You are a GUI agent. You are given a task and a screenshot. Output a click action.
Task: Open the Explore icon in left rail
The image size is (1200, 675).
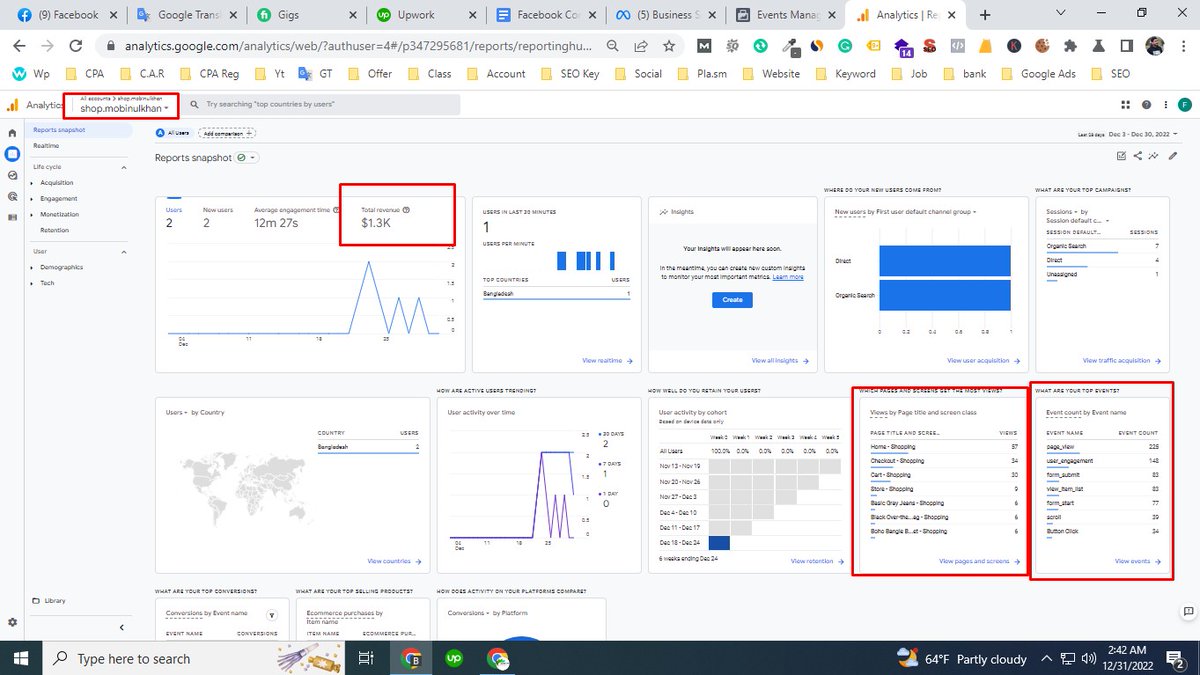12,175
